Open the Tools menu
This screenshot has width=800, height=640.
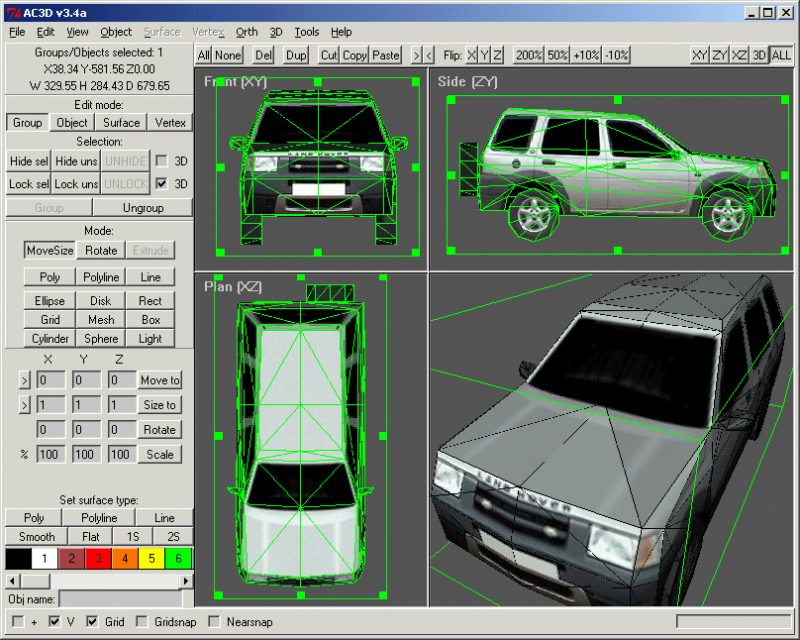click(307, 32)
